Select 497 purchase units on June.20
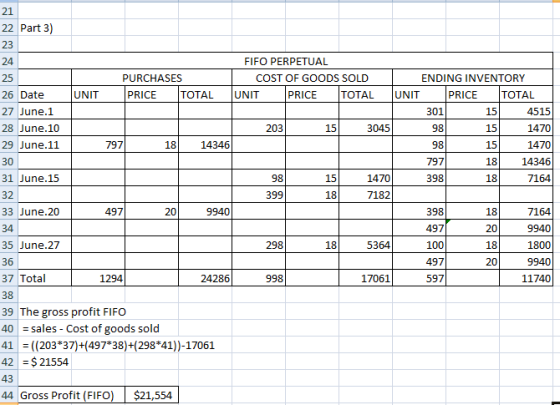This screenshot has width=560, height=405. [x=98, y=211]
